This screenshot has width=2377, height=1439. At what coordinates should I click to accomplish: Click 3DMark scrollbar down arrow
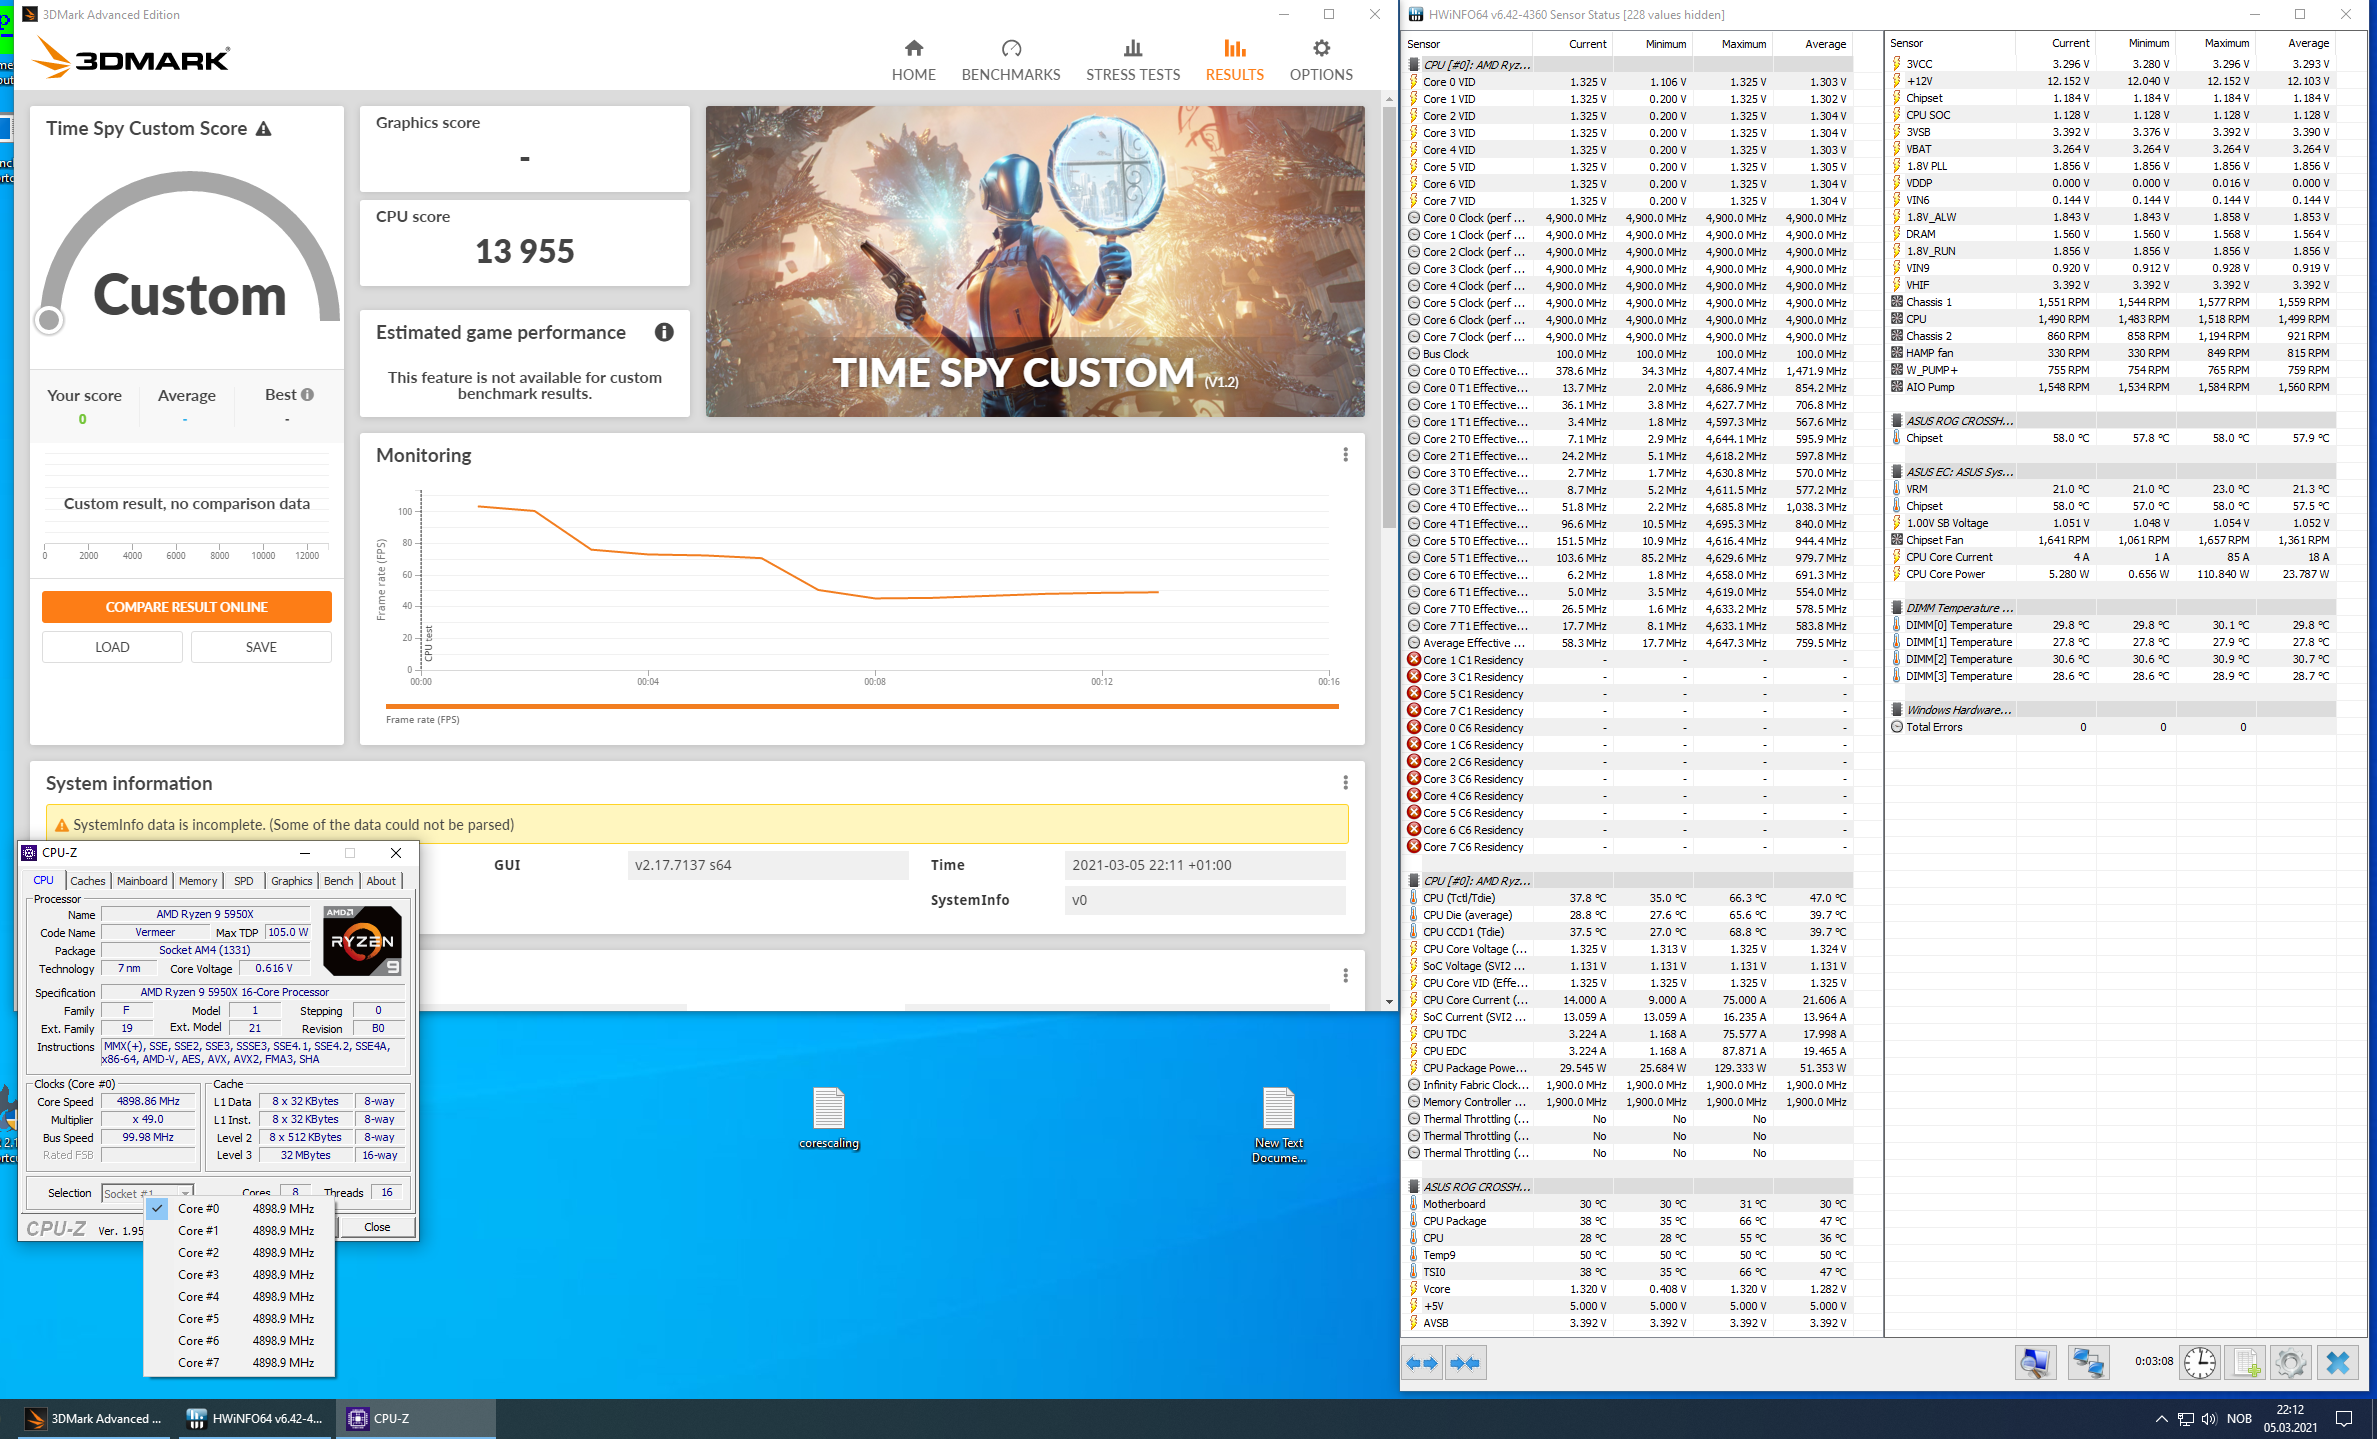pos(1389,1002)
